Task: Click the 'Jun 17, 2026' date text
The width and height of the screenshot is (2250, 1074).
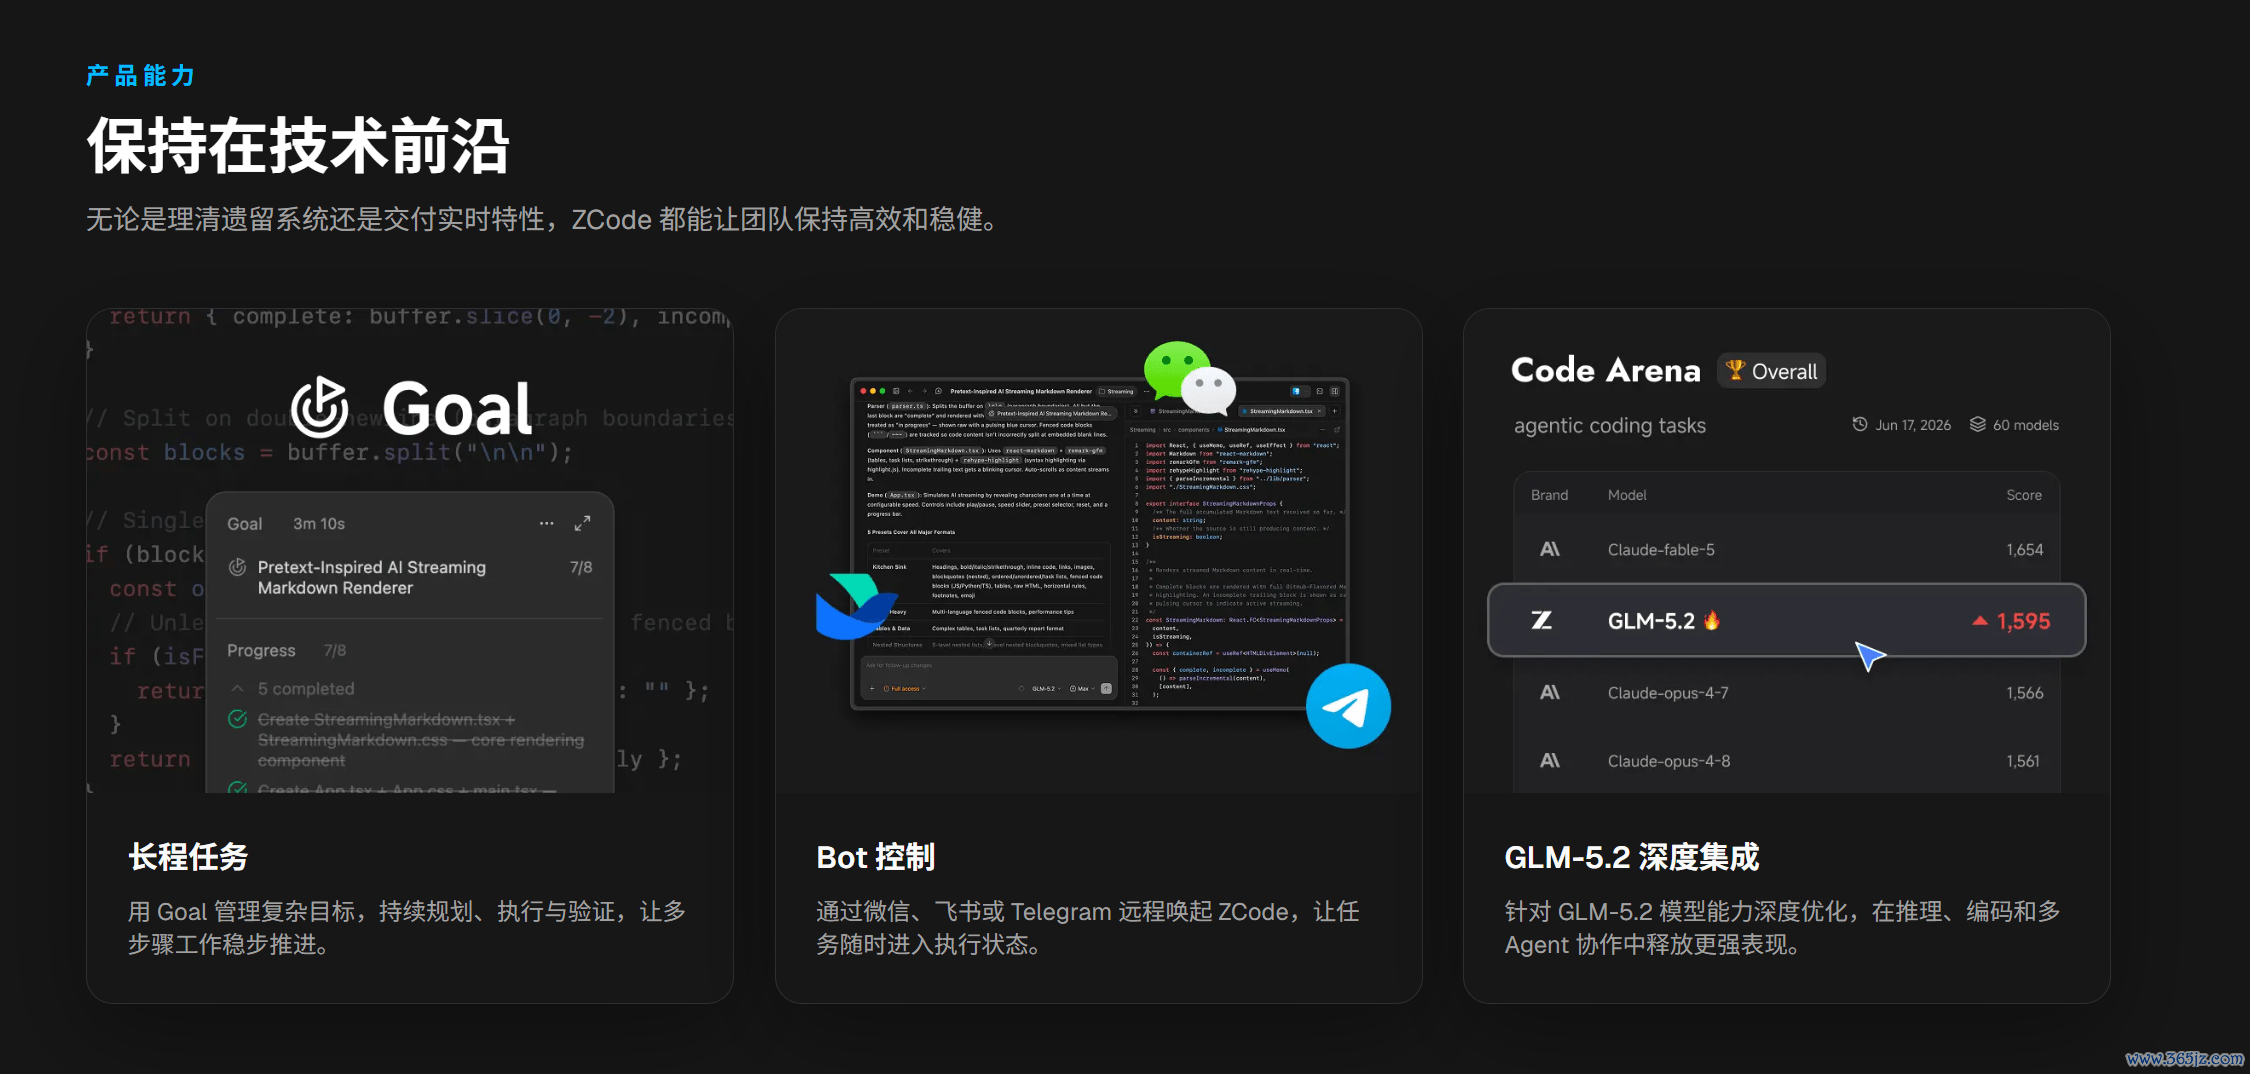Action: coord(1913,425)
